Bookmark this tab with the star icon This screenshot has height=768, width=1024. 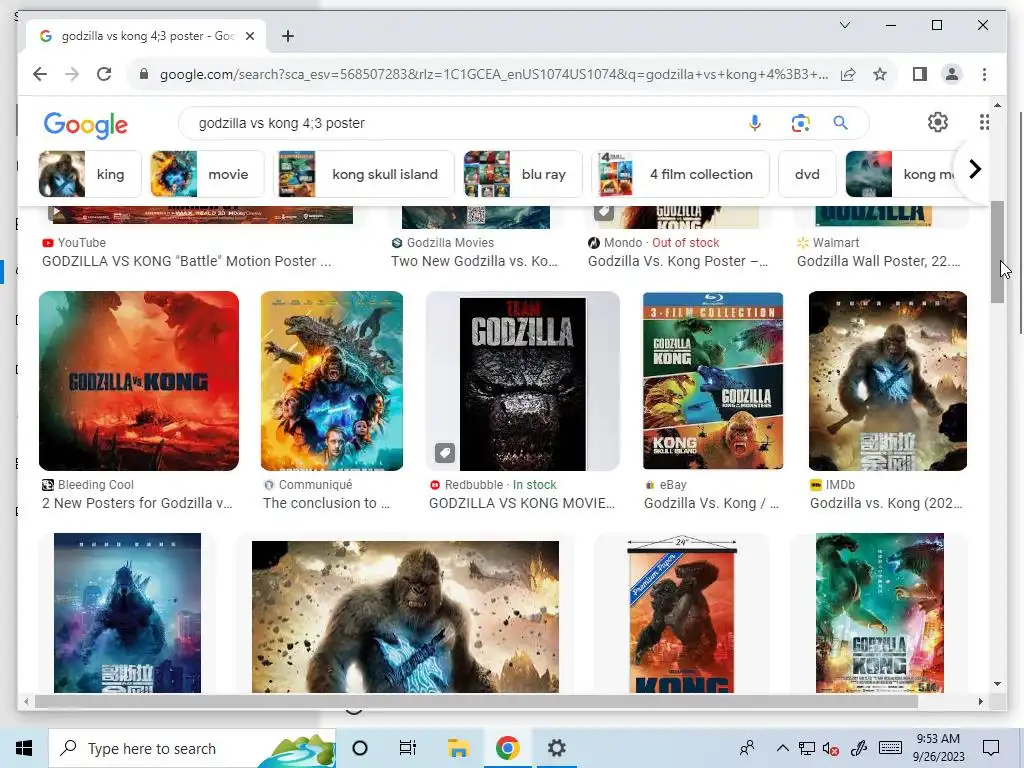880,74
